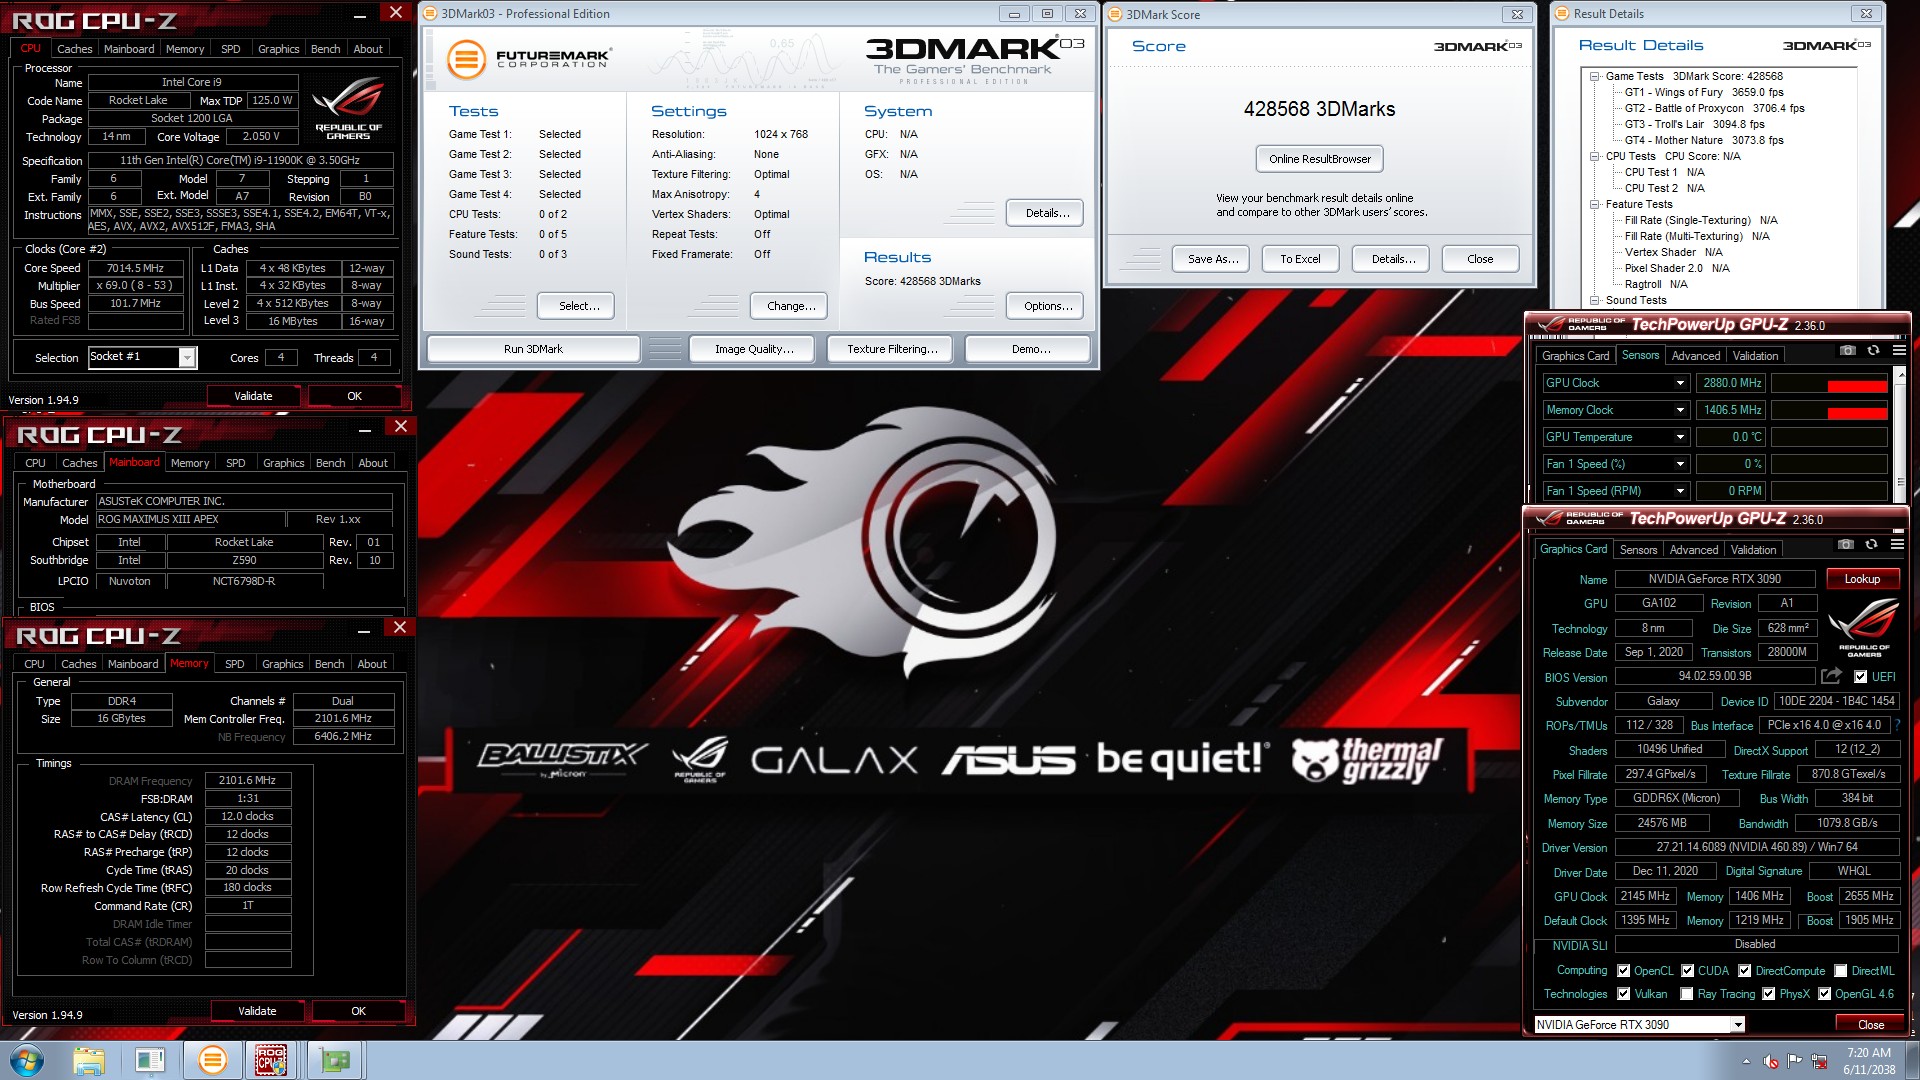This screenshot has height=1080, width=1920.
Task: Click the Options button under Results
Action: pos(1047,306)
